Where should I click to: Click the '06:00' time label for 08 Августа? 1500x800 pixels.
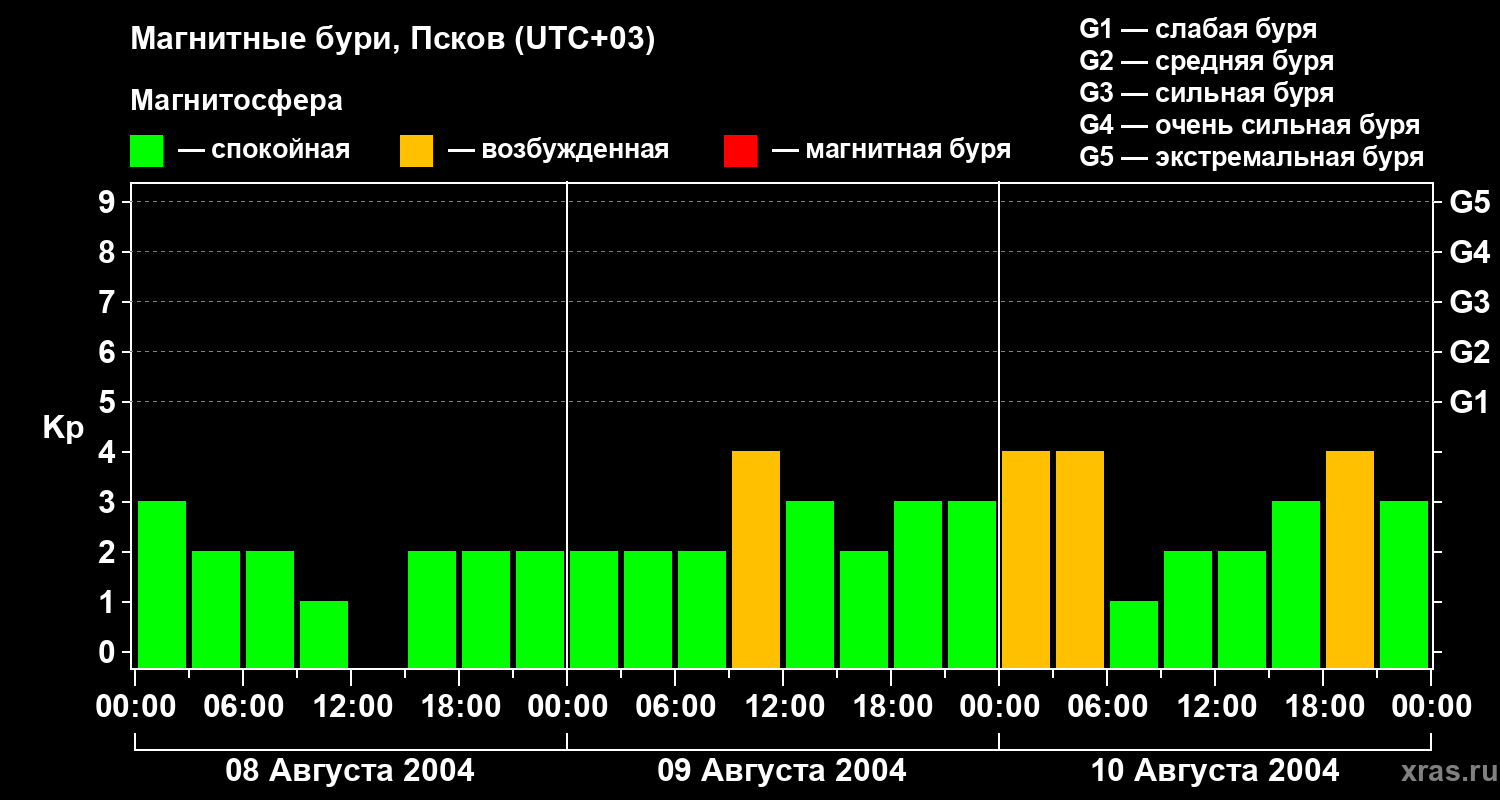(x=243, y=706)
